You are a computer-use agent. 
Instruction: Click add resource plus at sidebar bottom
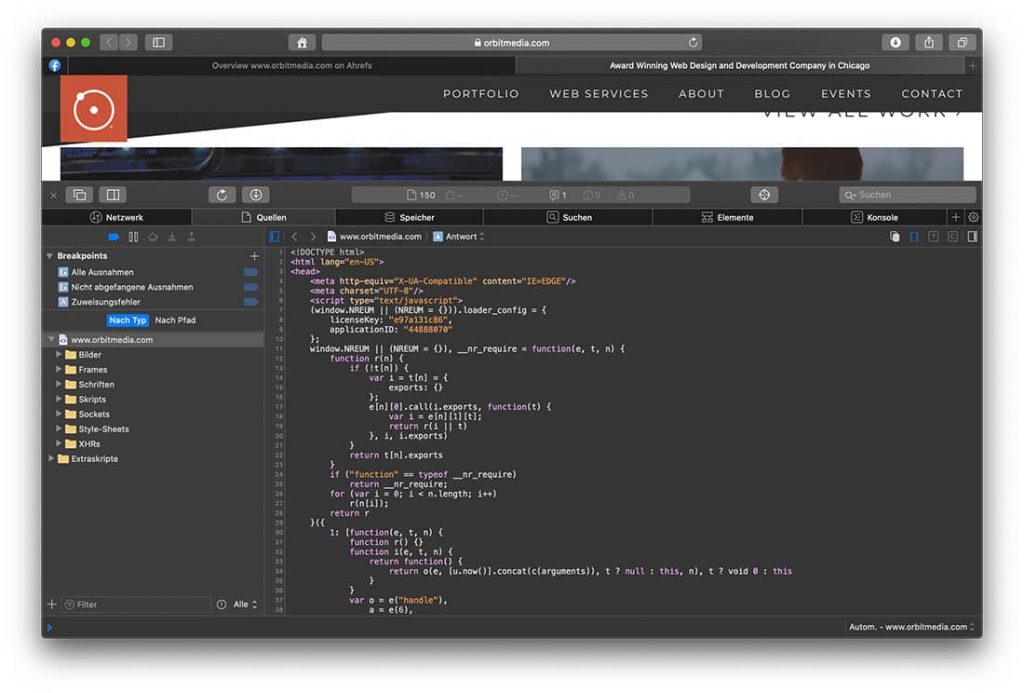tap(52, 605)
